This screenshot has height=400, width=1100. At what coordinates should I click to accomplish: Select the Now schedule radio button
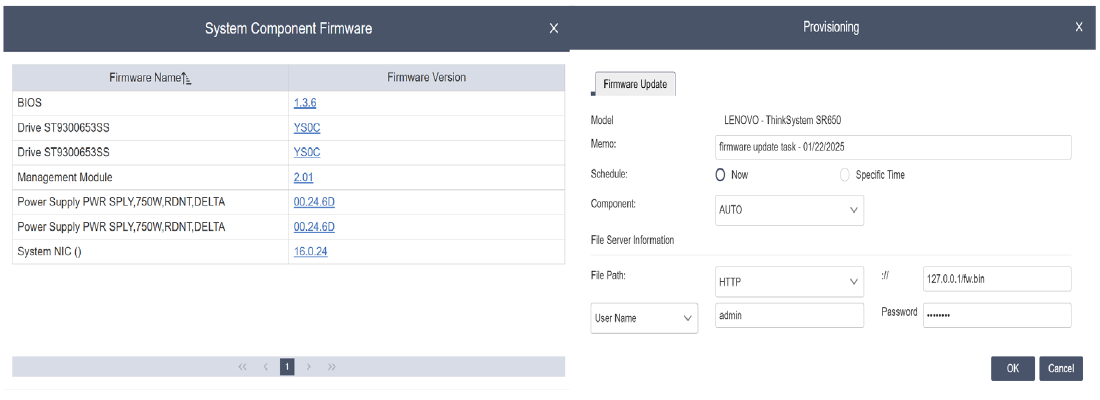click(720, 175)
